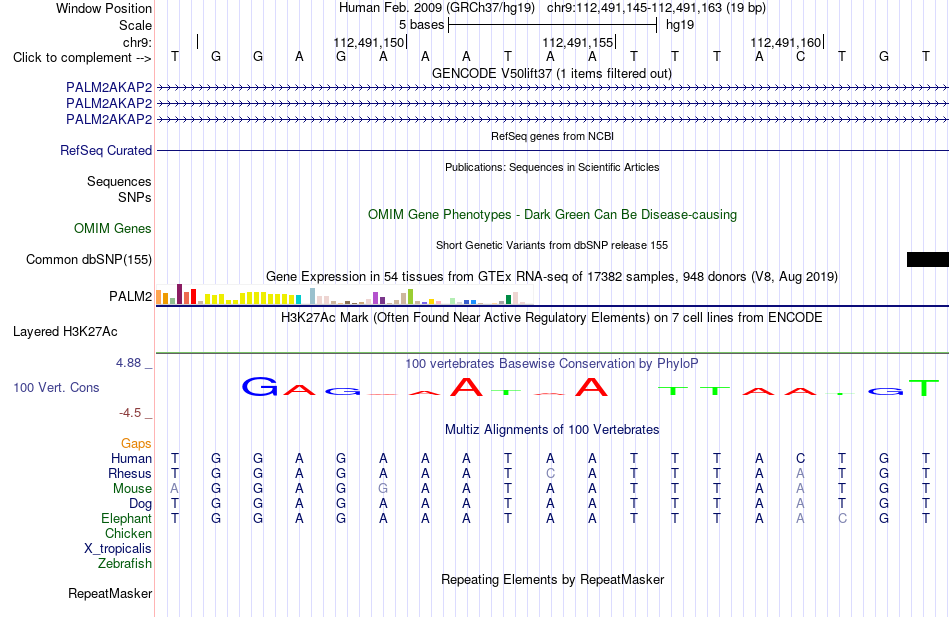
Task: Select the X_tropicalis species row label
Action: click(118, 549)
